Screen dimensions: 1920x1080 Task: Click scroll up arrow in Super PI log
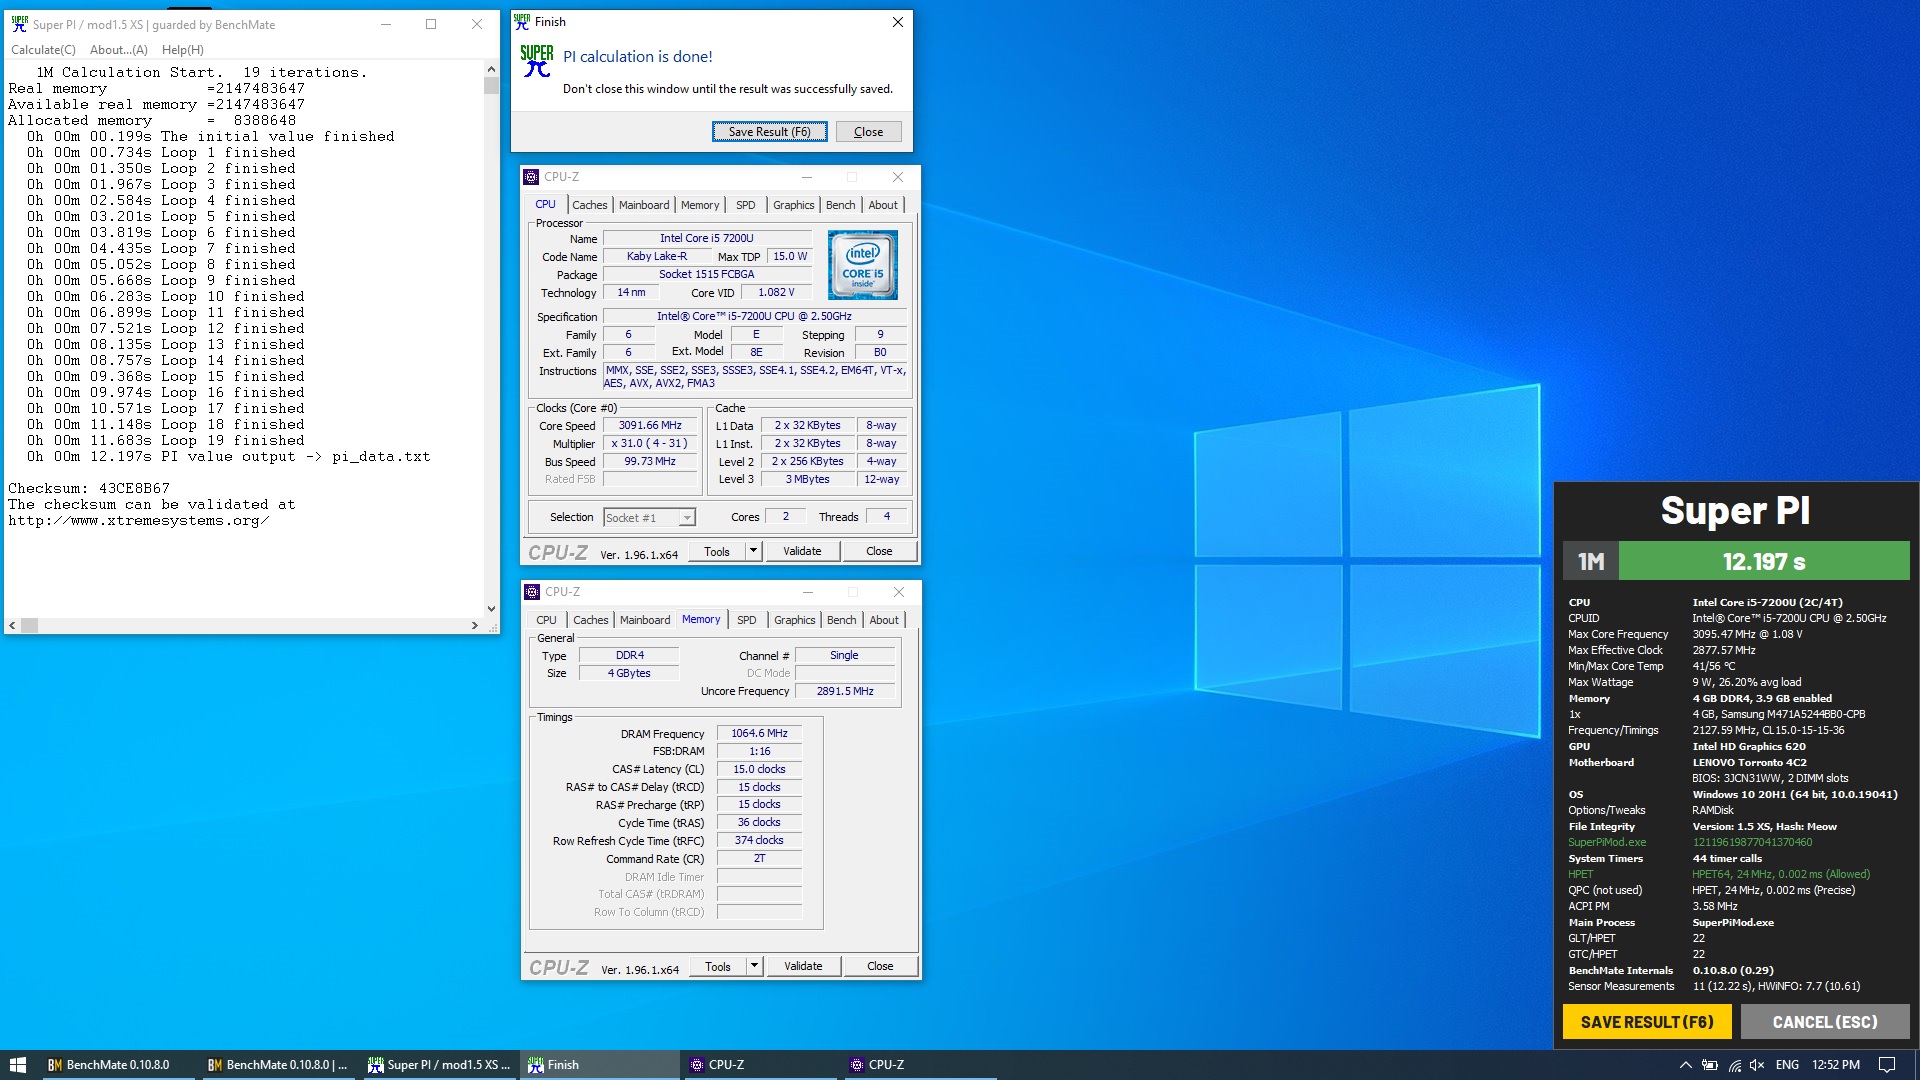point(491,70)
